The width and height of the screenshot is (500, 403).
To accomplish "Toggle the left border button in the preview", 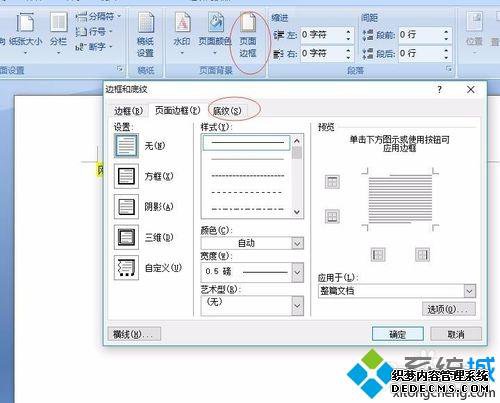I will click(378, 255).
